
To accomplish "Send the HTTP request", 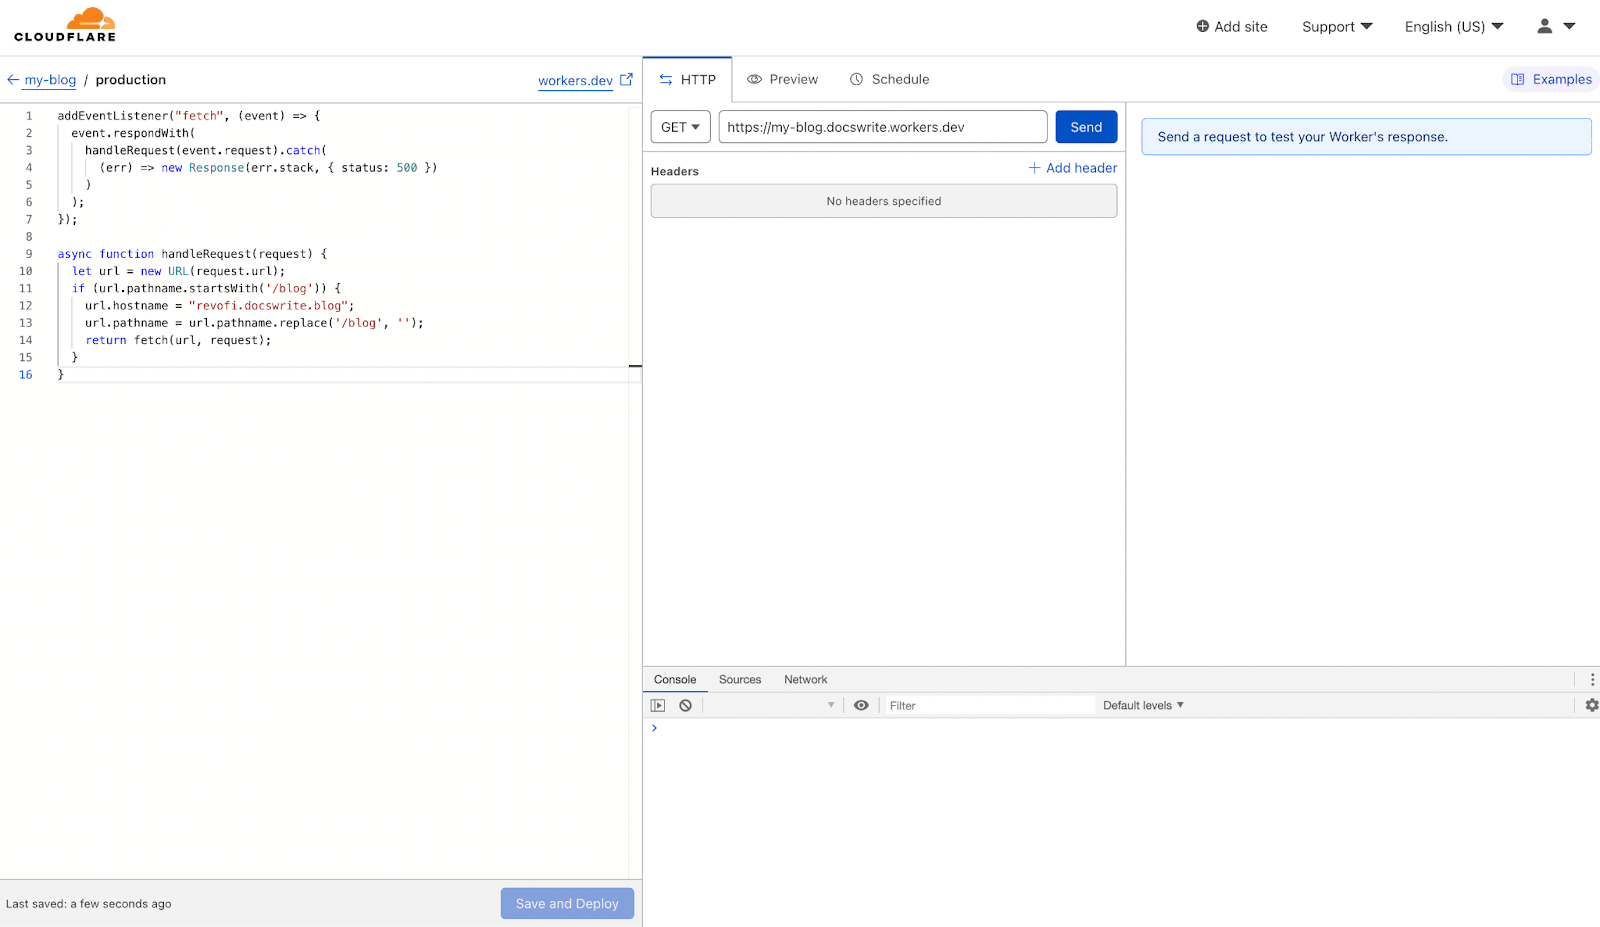I will 1086,127.
